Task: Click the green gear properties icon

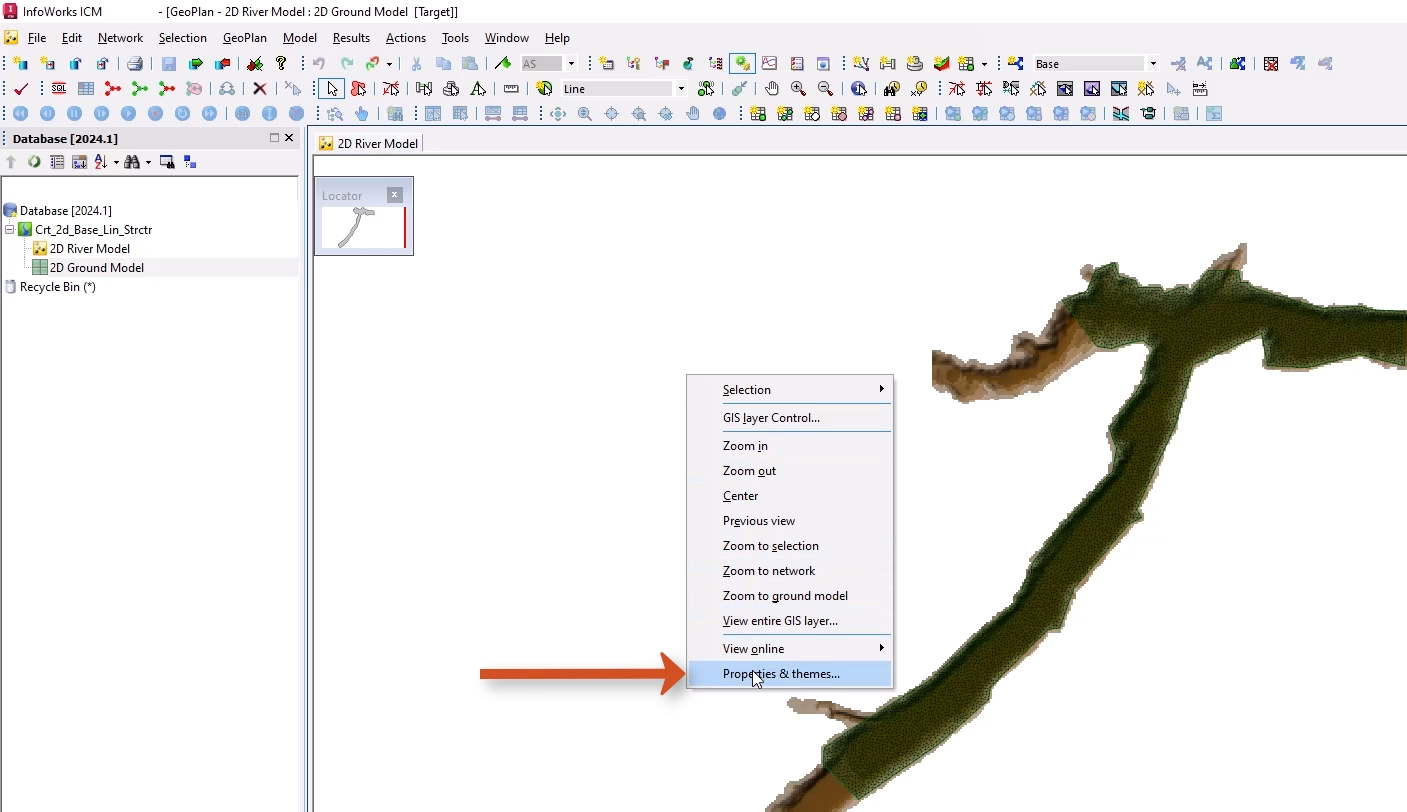Action: (742, 64)
